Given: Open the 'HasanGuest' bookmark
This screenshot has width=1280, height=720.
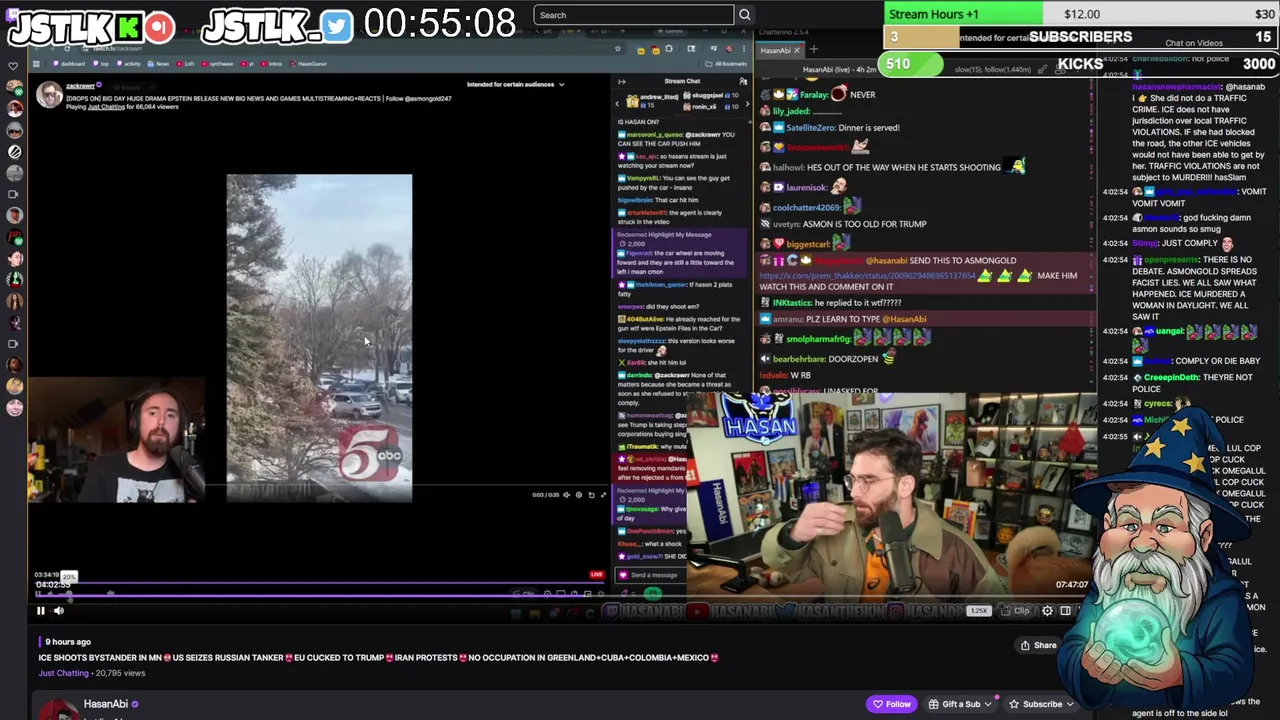Looking at the screenshot, I should tap(308, 64).
